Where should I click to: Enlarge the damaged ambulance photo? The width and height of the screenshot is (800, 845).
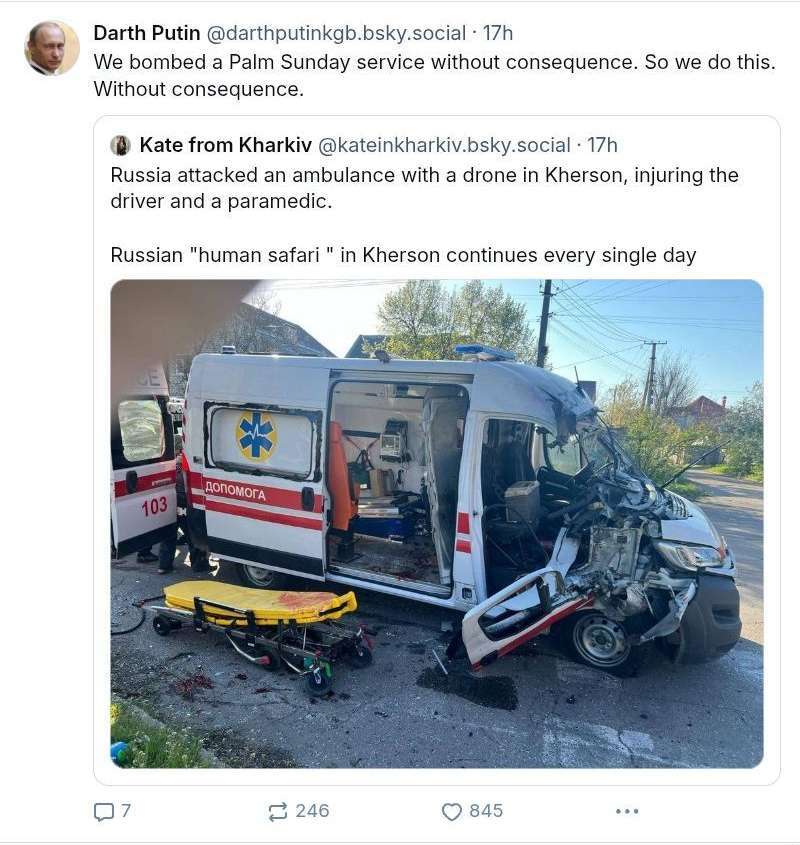437,523
